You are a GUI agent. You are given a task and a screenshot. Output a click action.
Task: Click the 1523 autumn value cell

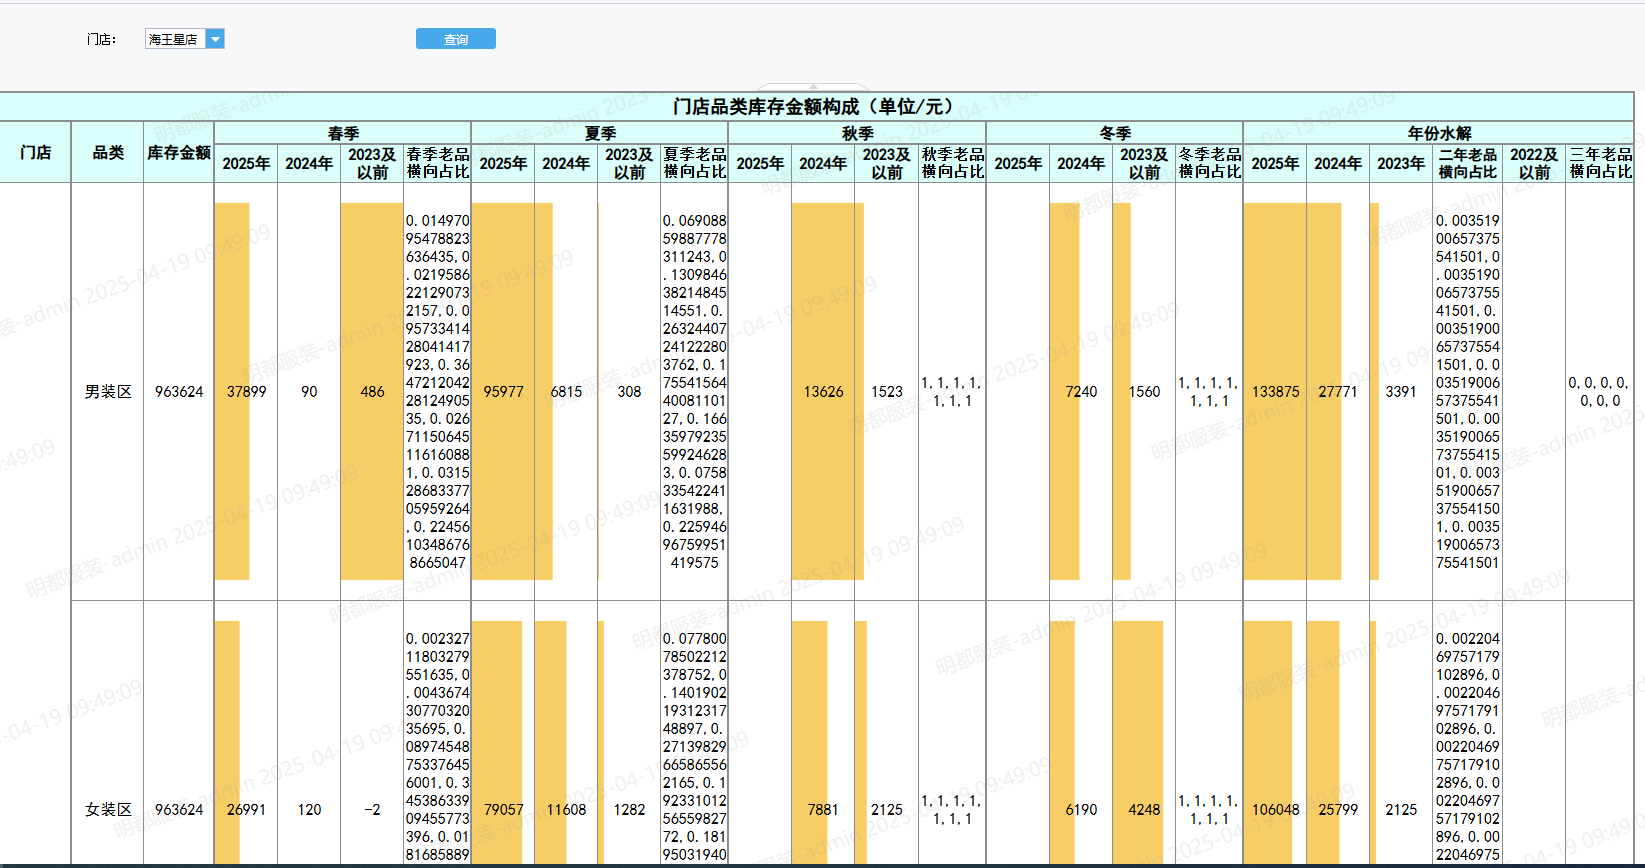coord(886,392)
